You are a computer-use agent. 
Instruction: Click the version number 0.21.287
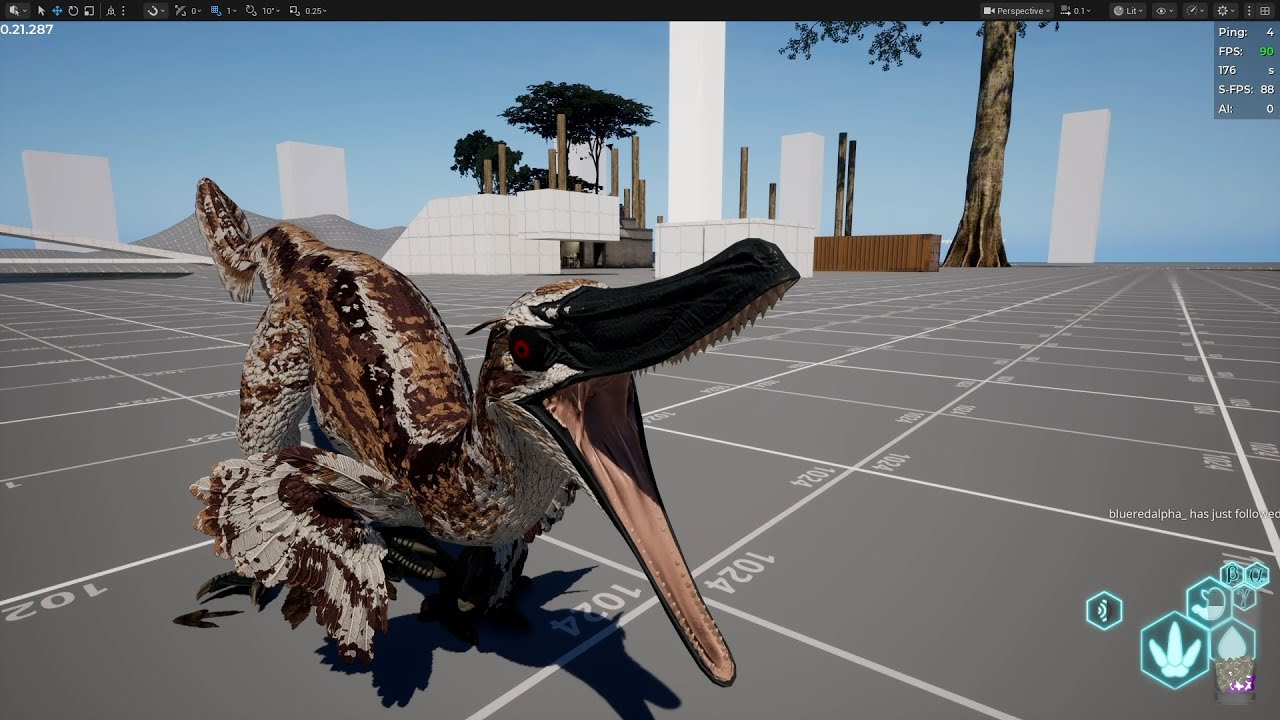[x=27, y=30]
